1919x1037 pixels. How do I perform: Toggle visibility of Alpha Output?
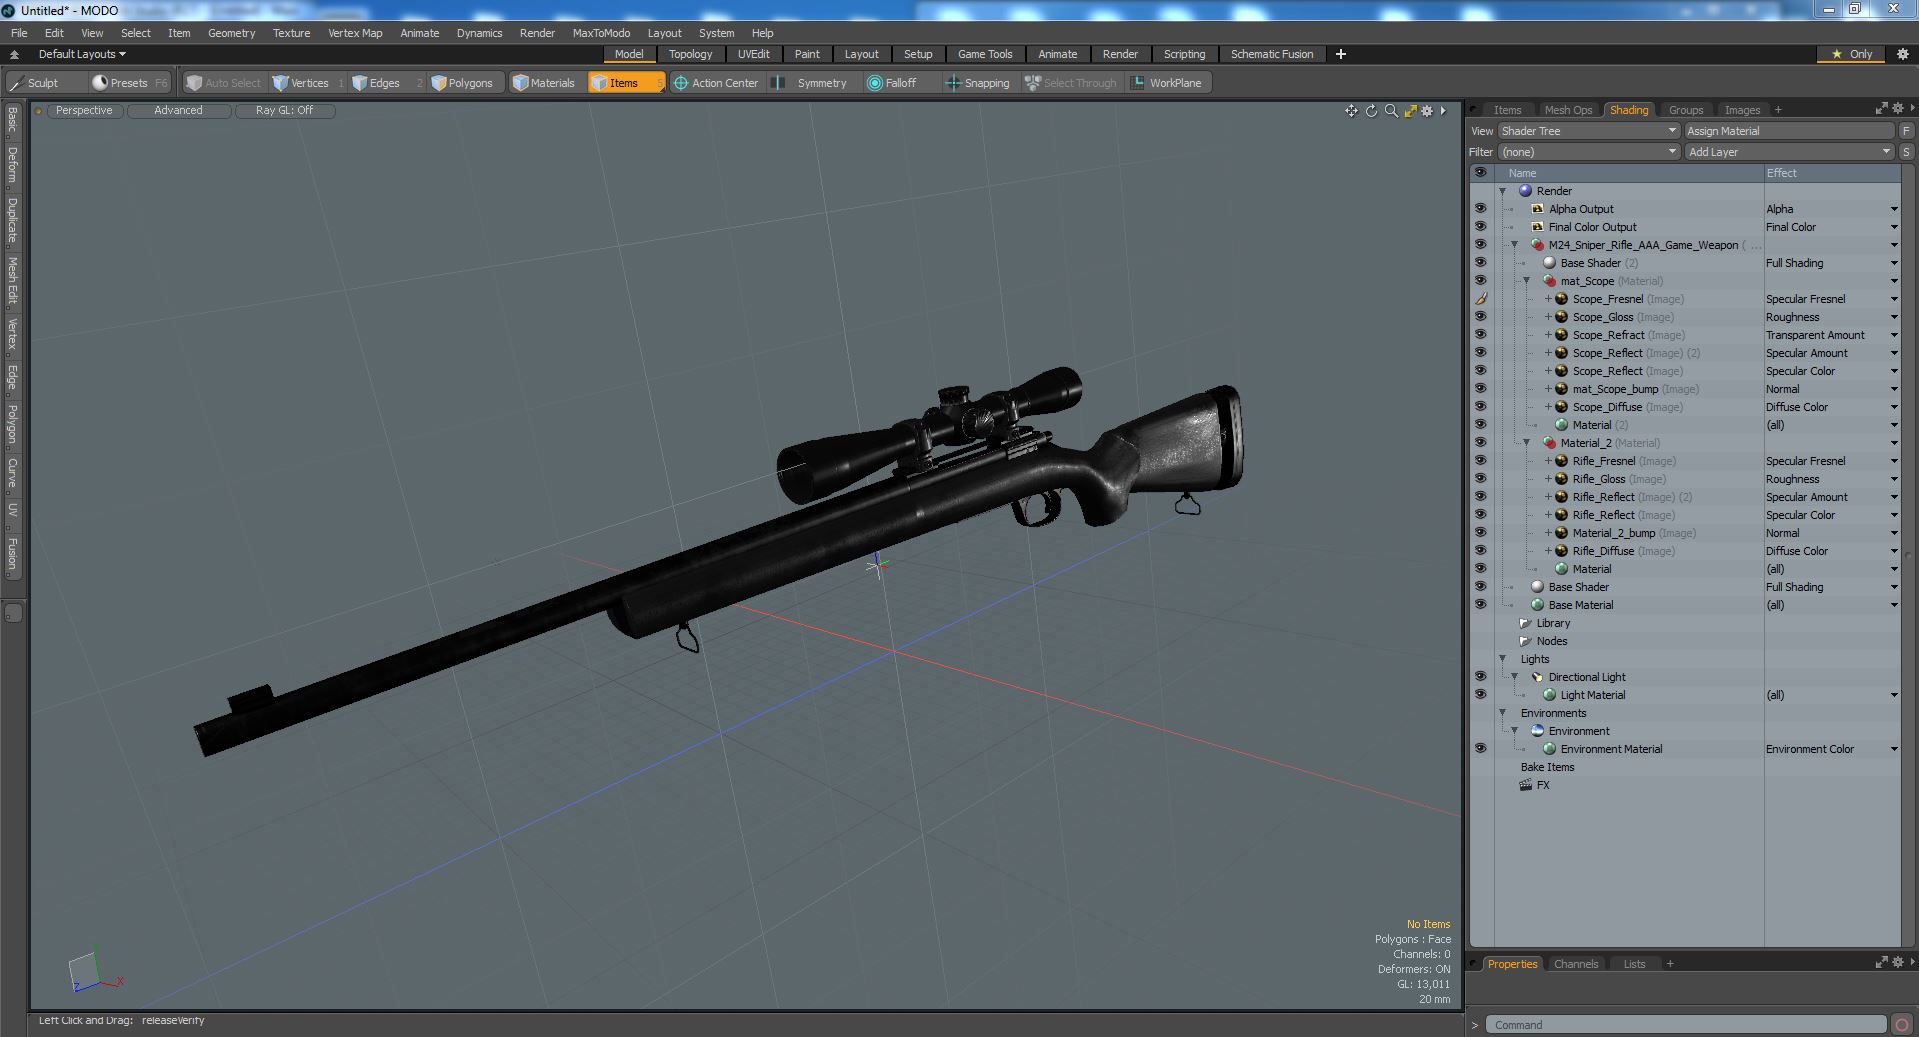click(x=1480, y=209)
